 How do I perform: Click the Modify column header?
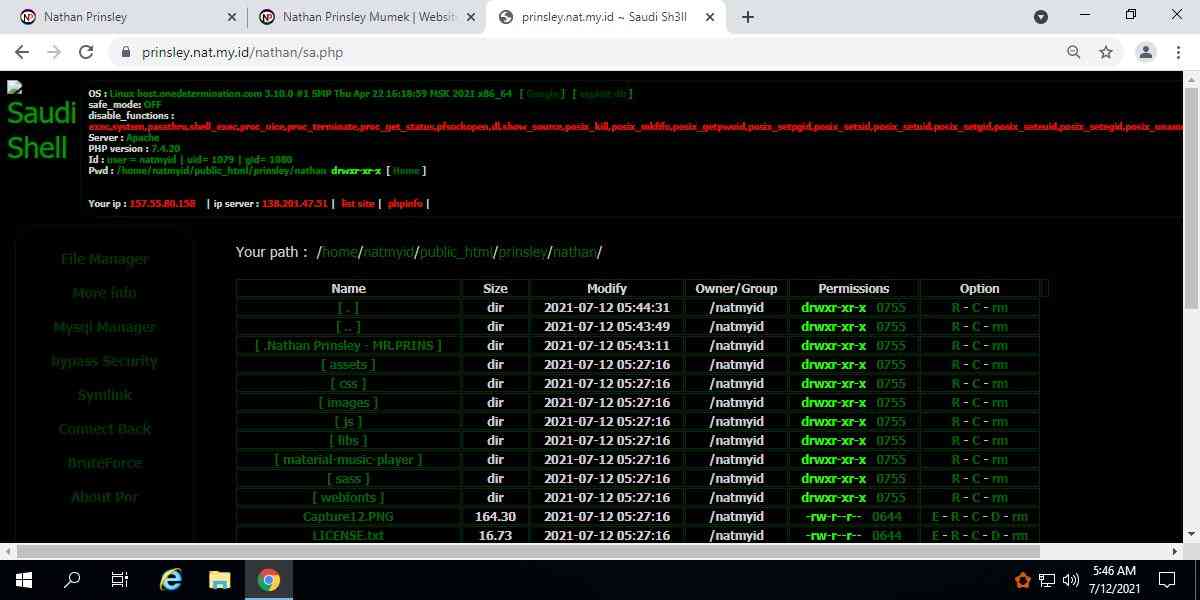coord(607,289)
